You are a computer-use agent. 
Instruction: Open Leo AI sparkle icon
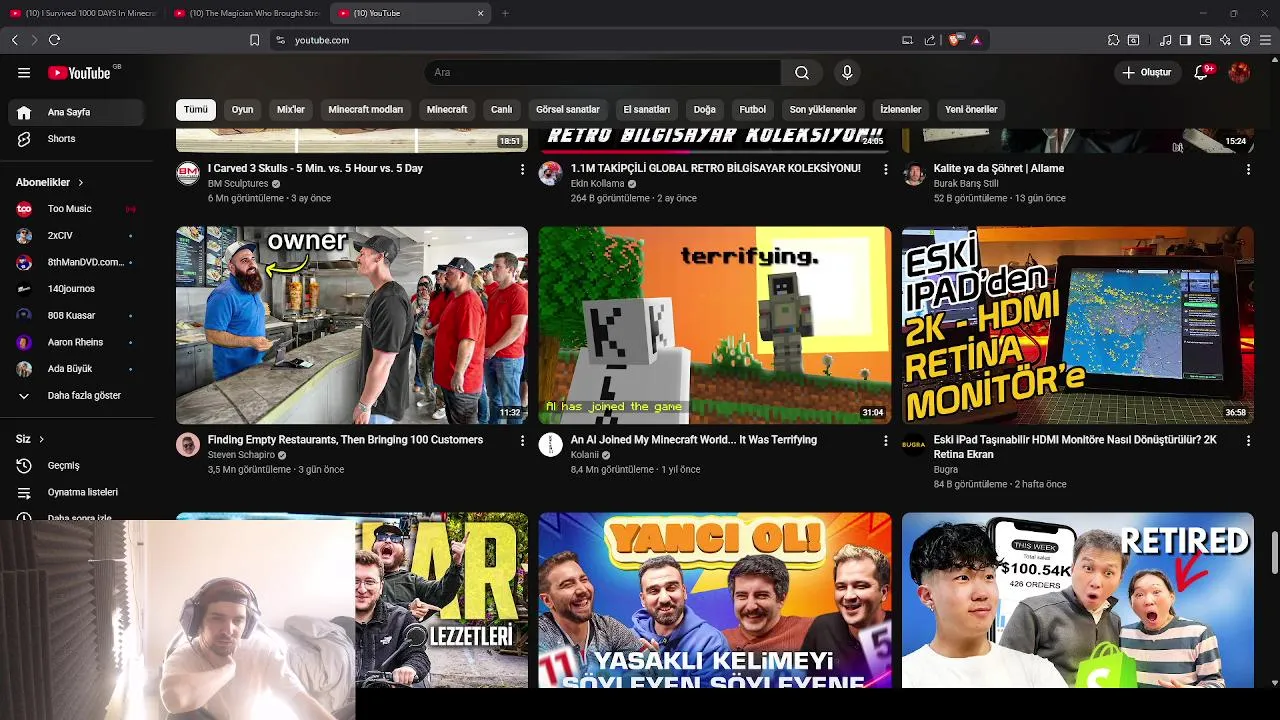[x=1225, y=40]
